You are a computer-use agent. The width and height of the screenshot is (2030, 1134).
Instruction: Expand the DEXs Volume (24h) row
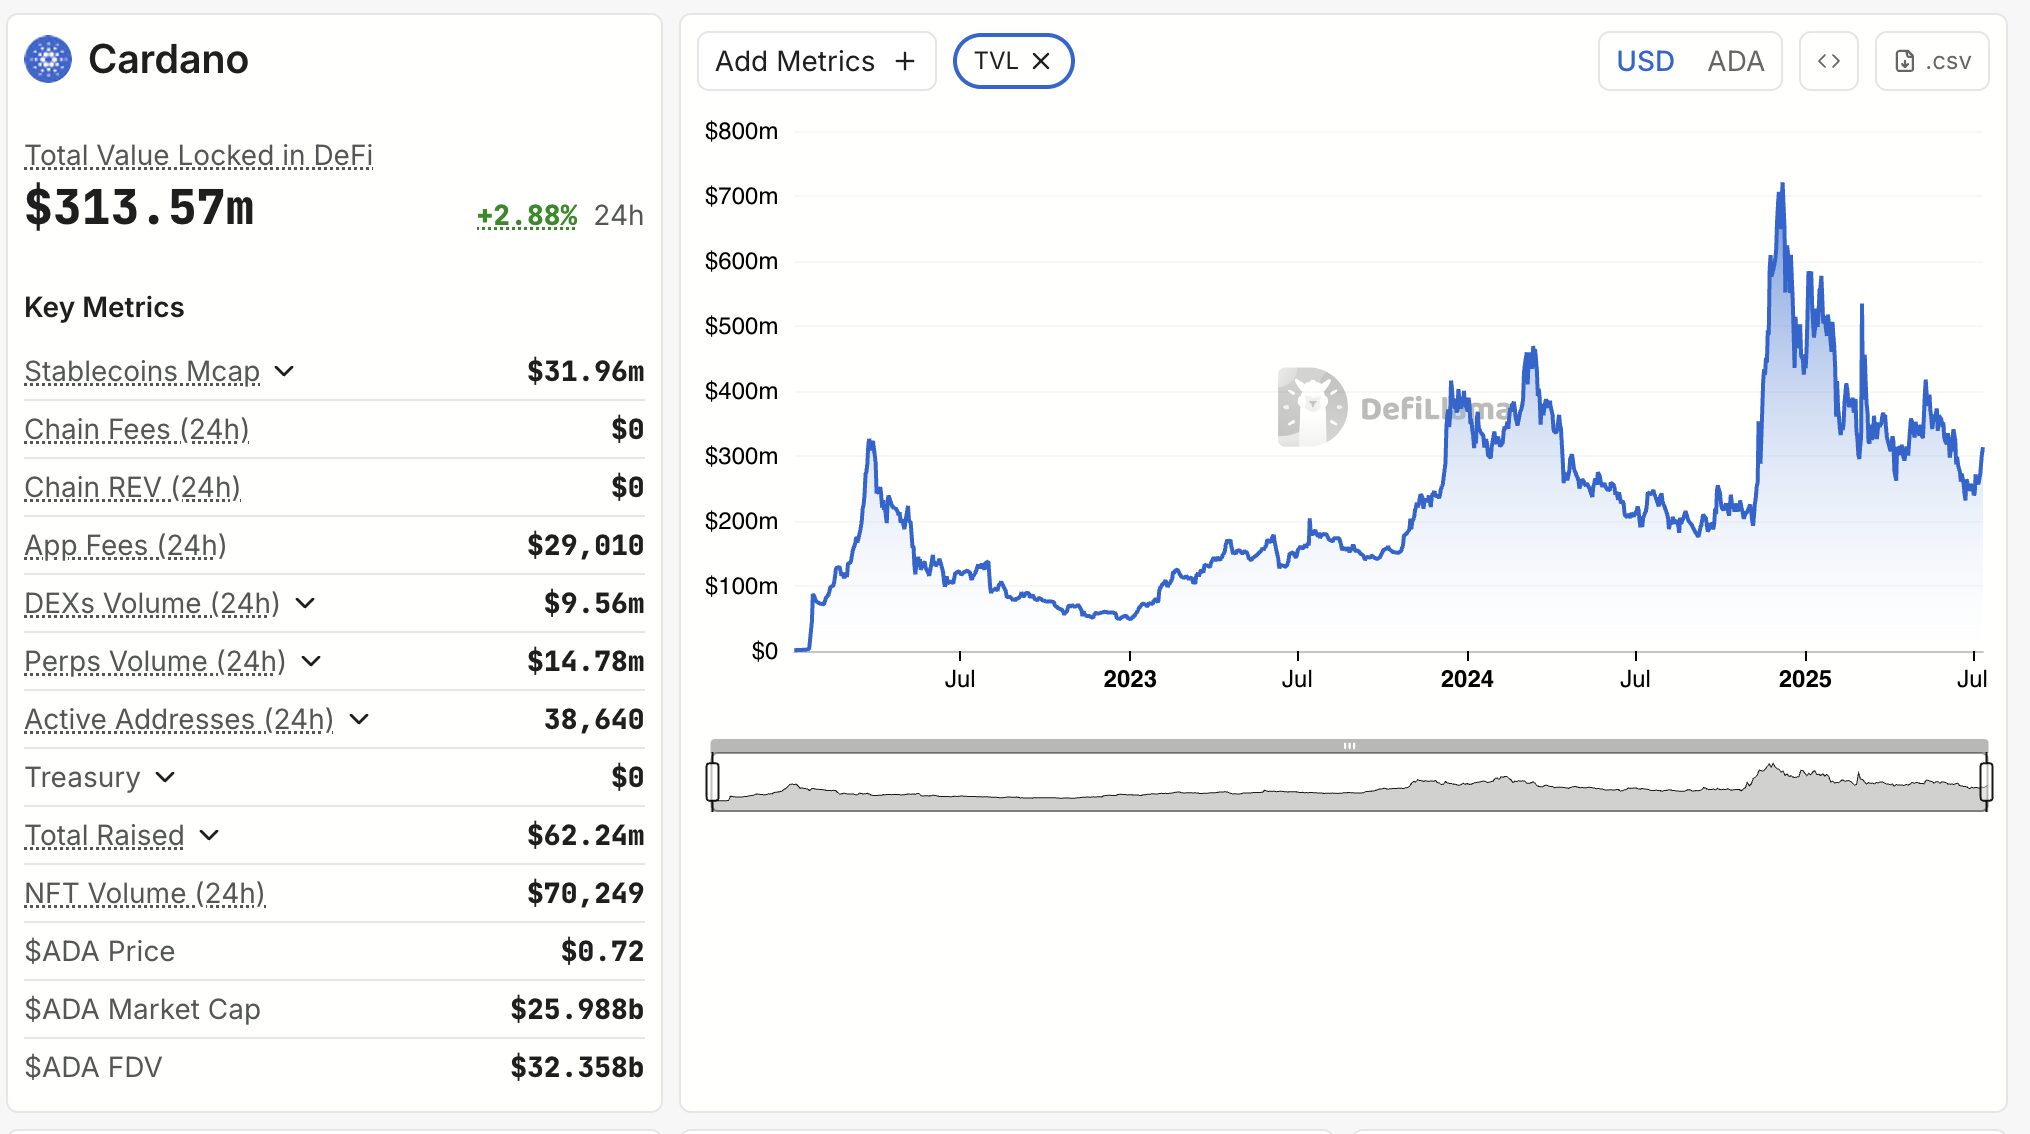(306, 603)
